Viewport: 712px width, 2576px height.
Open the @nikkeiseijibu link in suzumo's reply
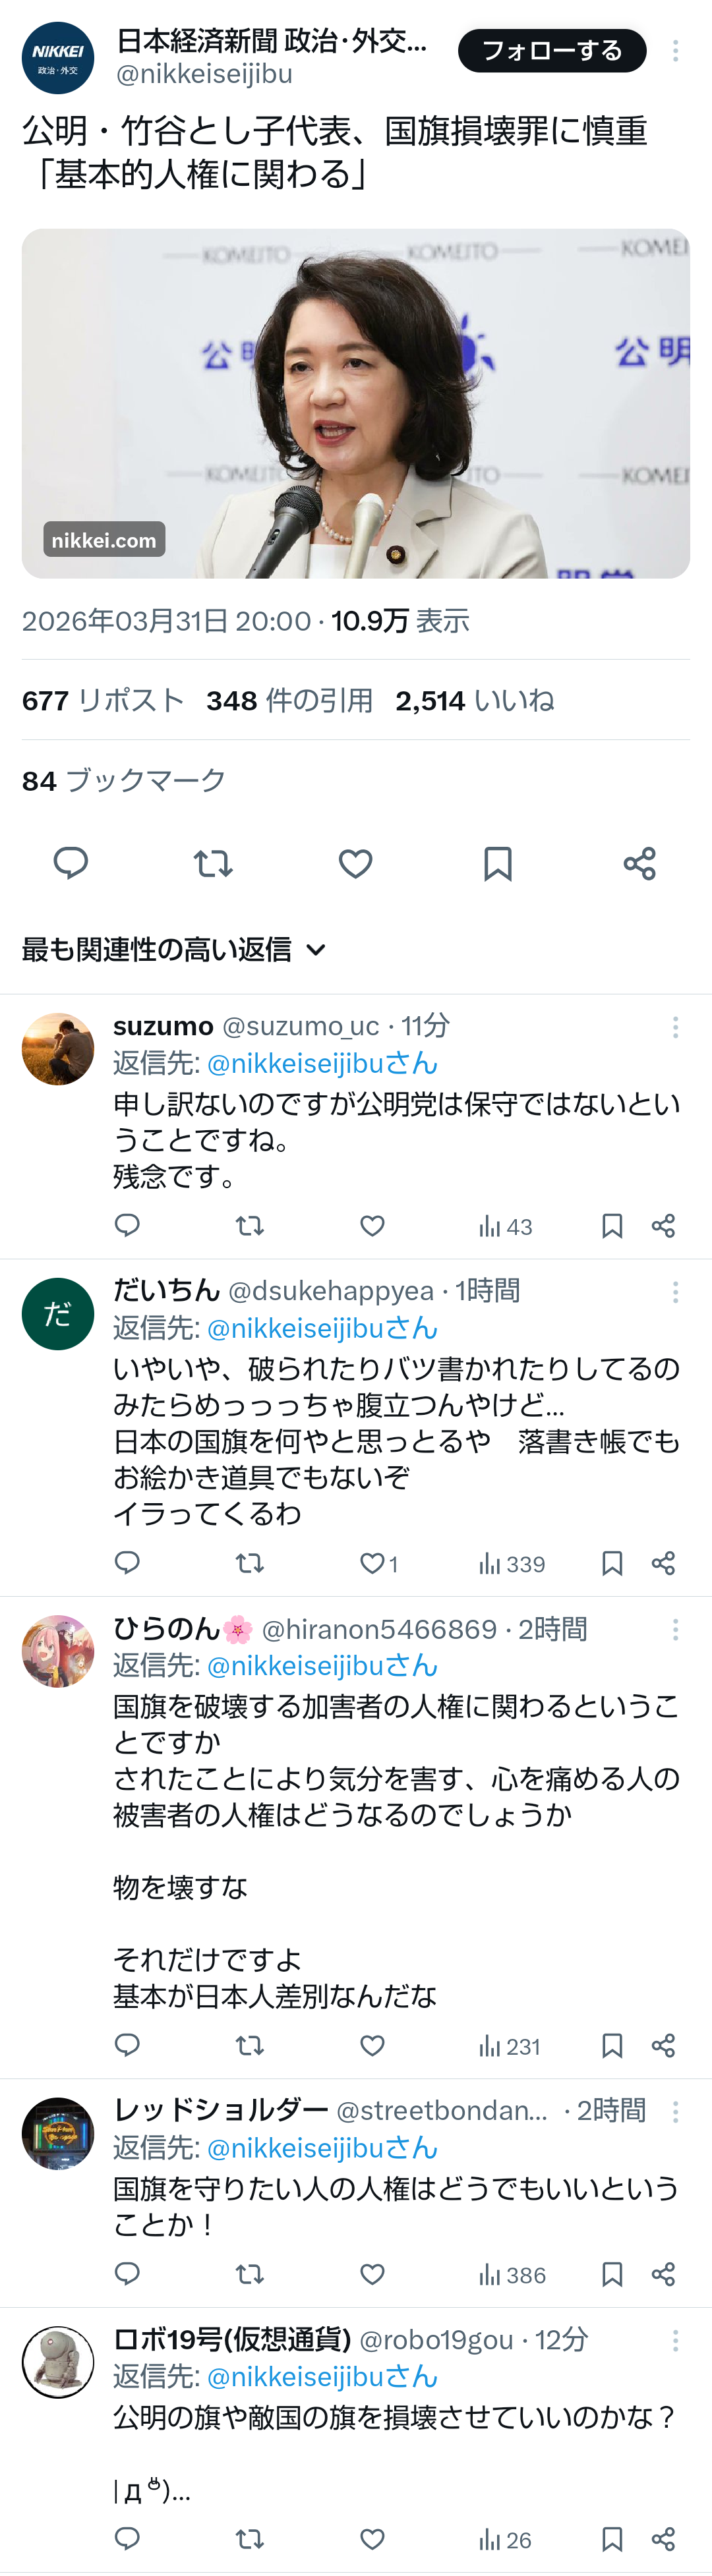coord(322,1063)
